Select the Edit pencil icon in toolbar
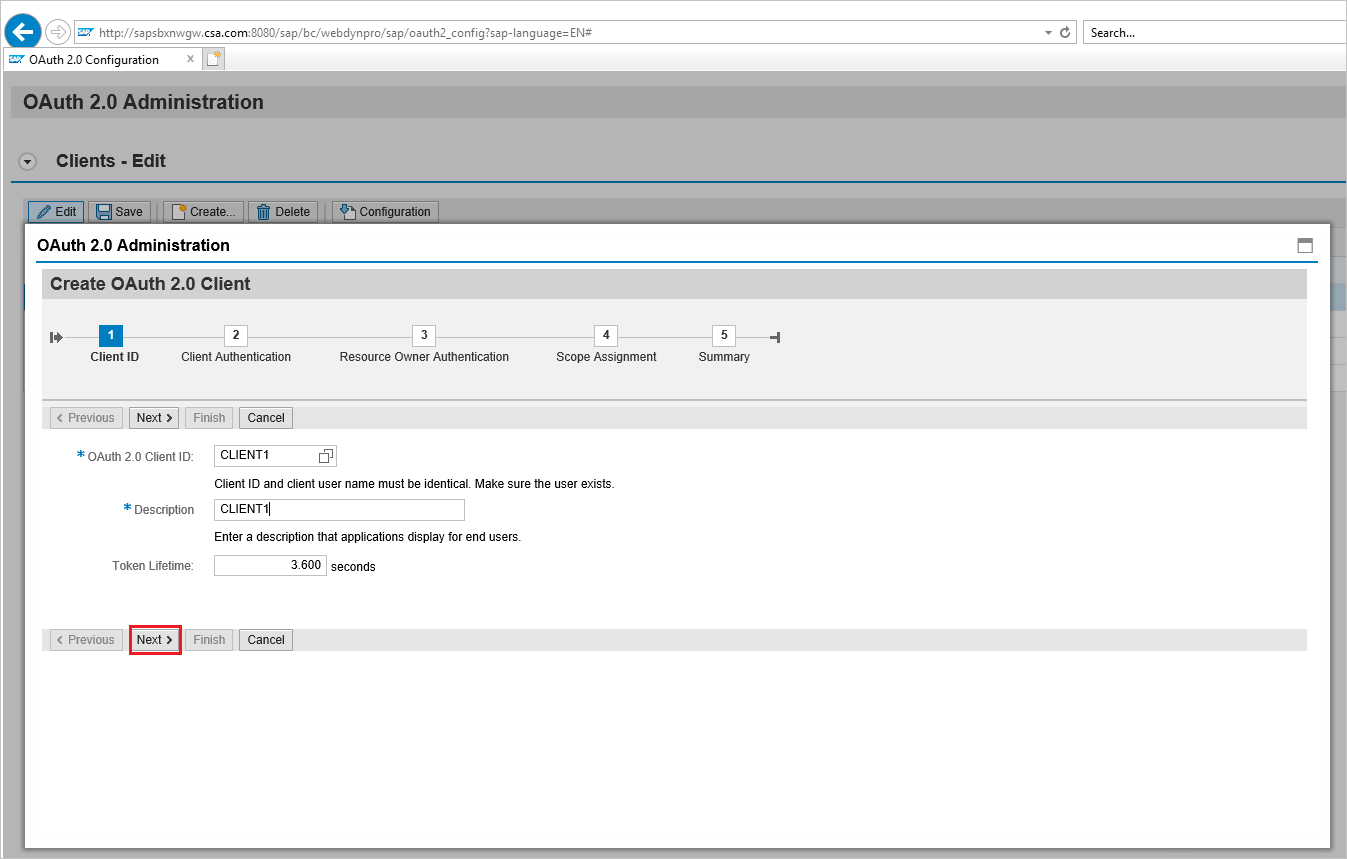The width and height of the screenshot is (1347, 859). point(42,211)
